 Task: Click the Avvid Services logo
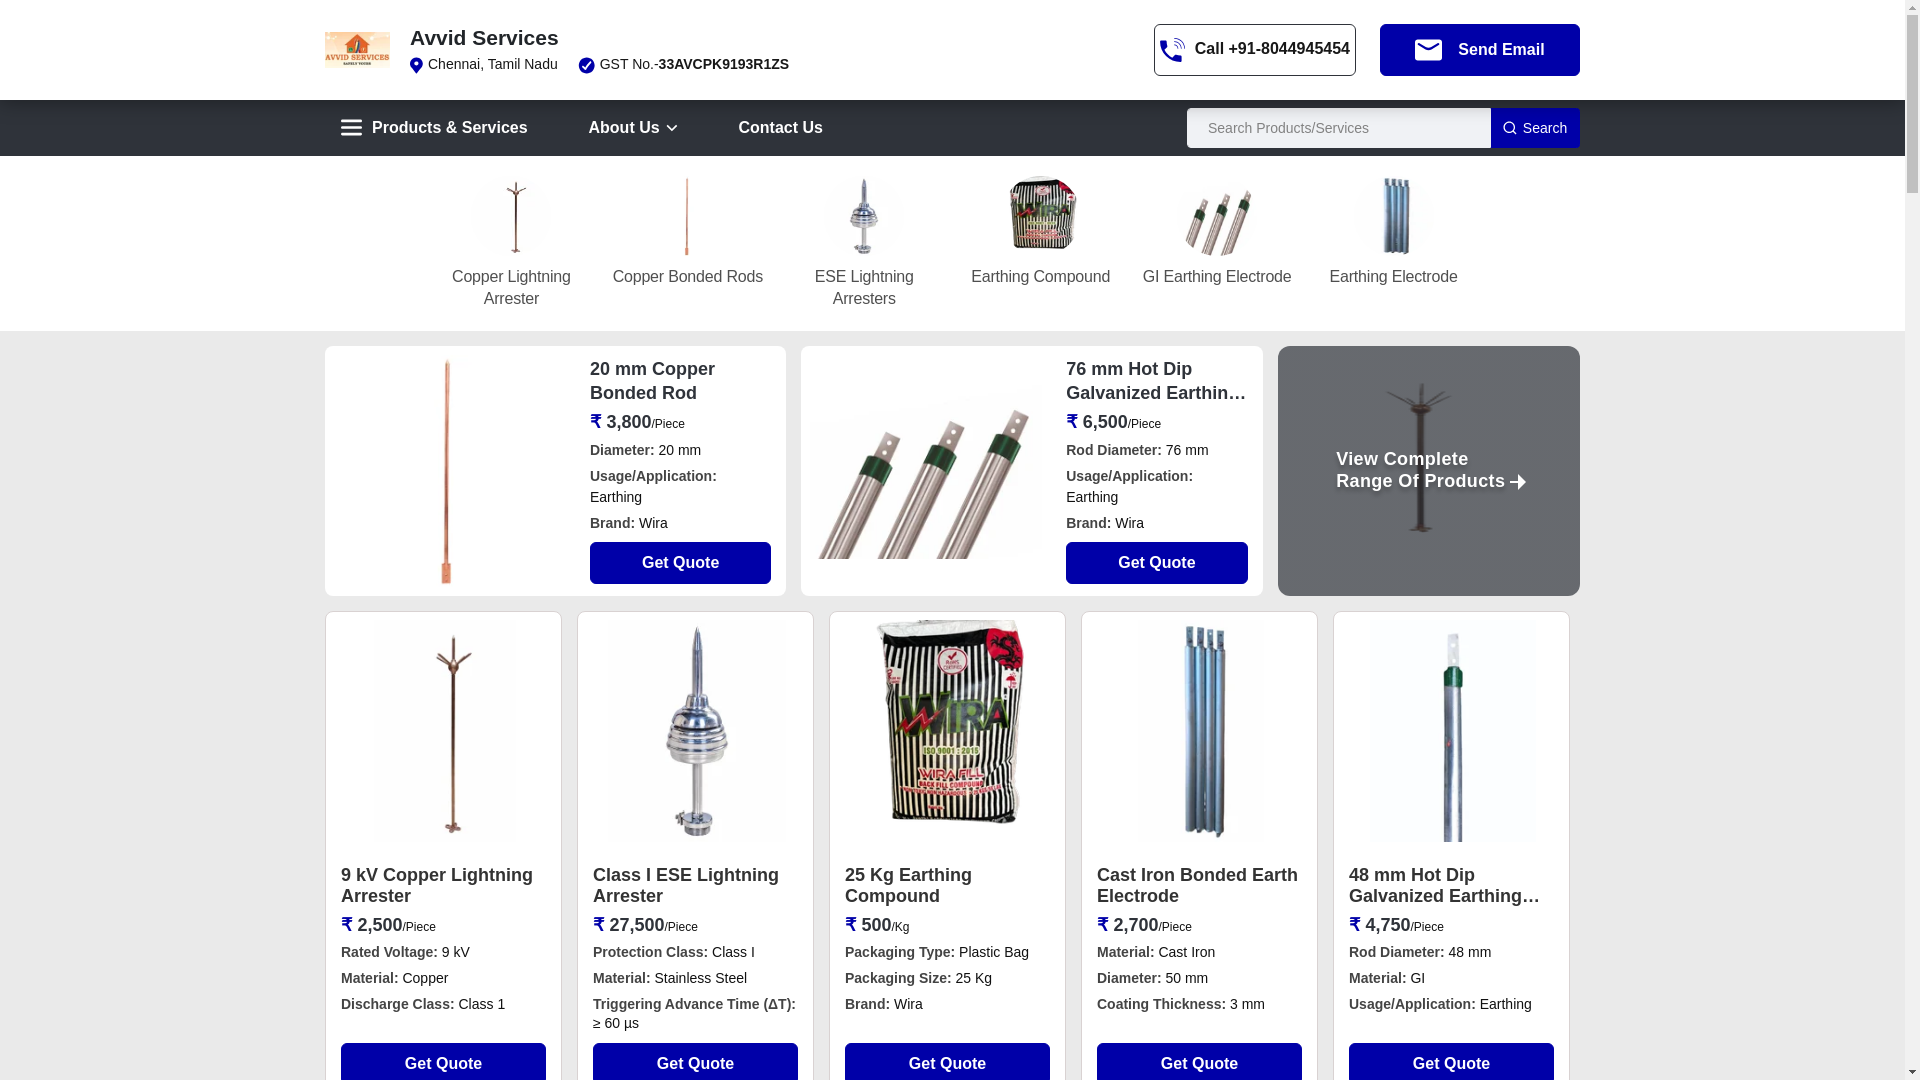pyautogui.click(x=357, y=49)
